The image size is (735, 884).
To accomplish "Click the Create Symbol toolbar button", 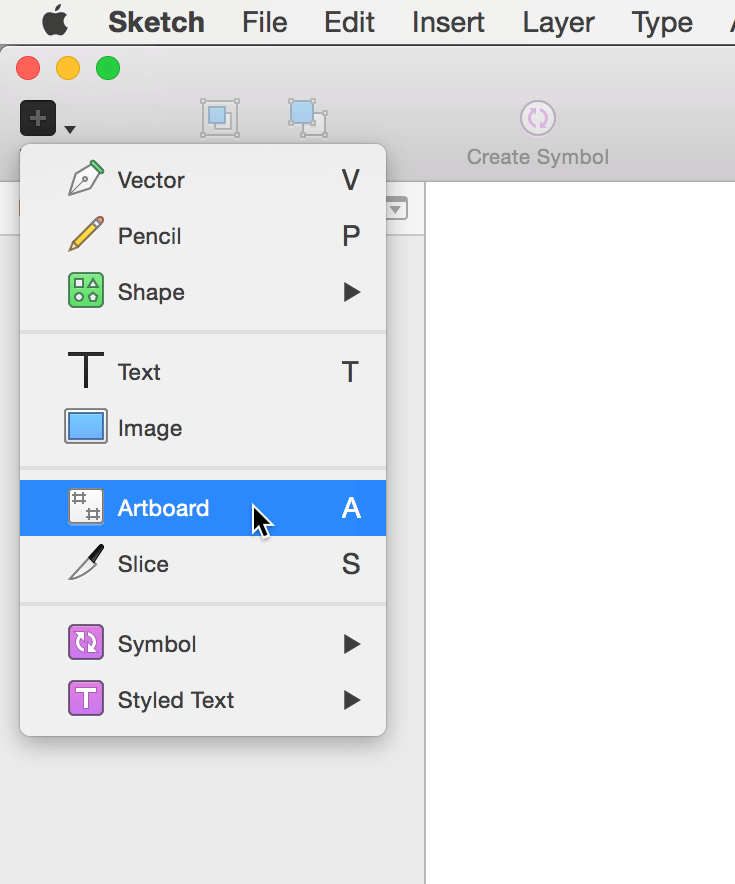I will 538,132.
